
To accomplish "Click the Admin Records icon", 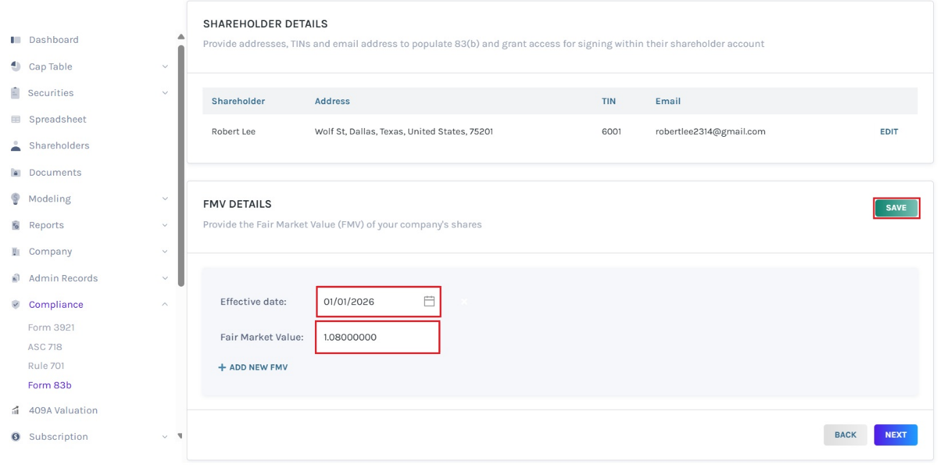I will [x=16, y=278].
